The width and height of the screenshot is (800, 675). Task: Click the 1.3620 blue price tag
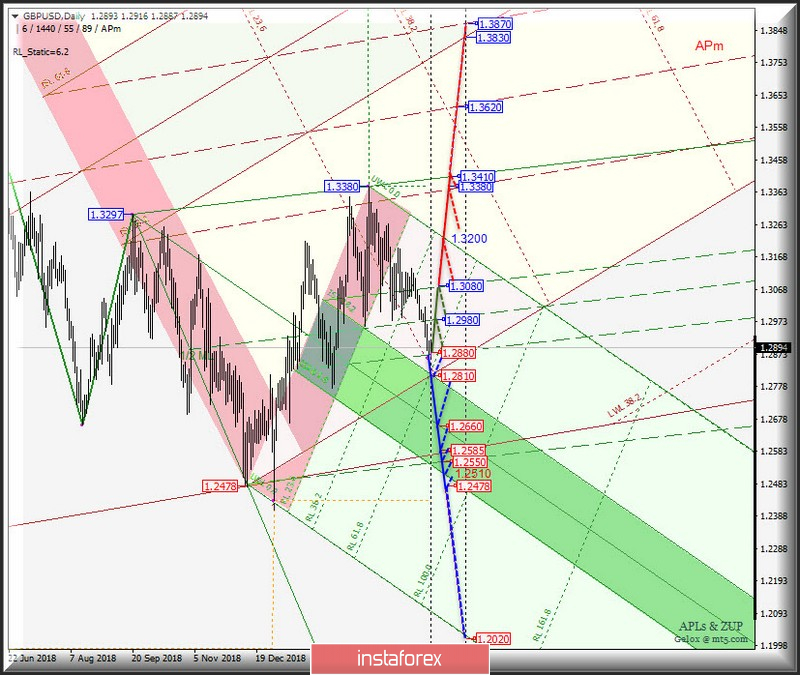click(x=485, y=107)
